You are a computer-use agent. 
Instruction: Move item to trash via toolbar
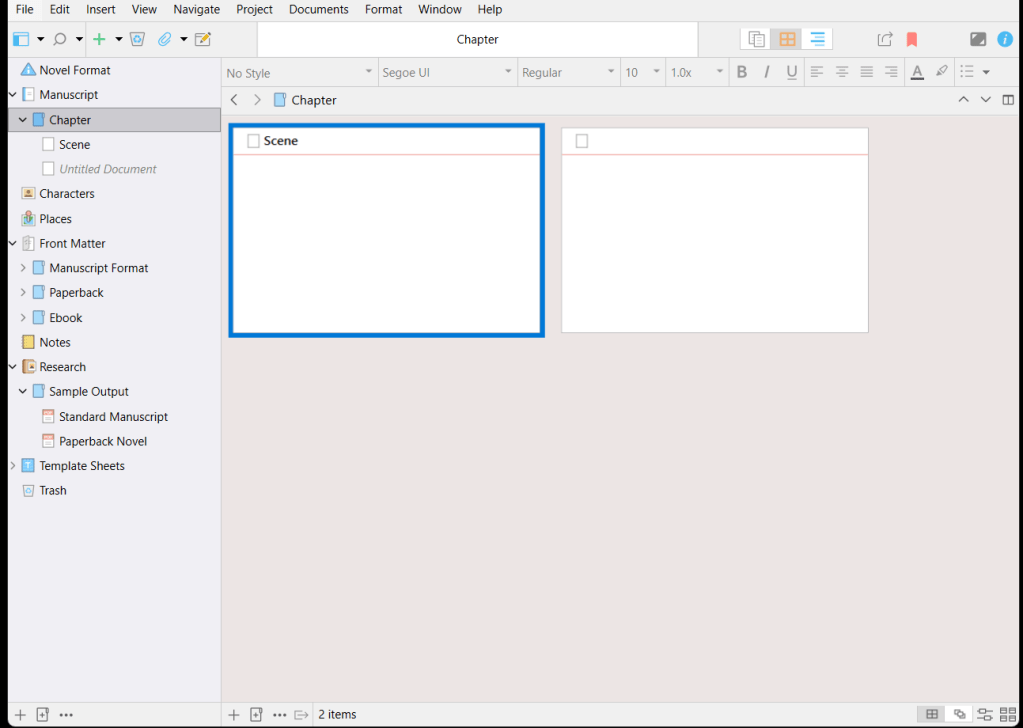point(137,39)
